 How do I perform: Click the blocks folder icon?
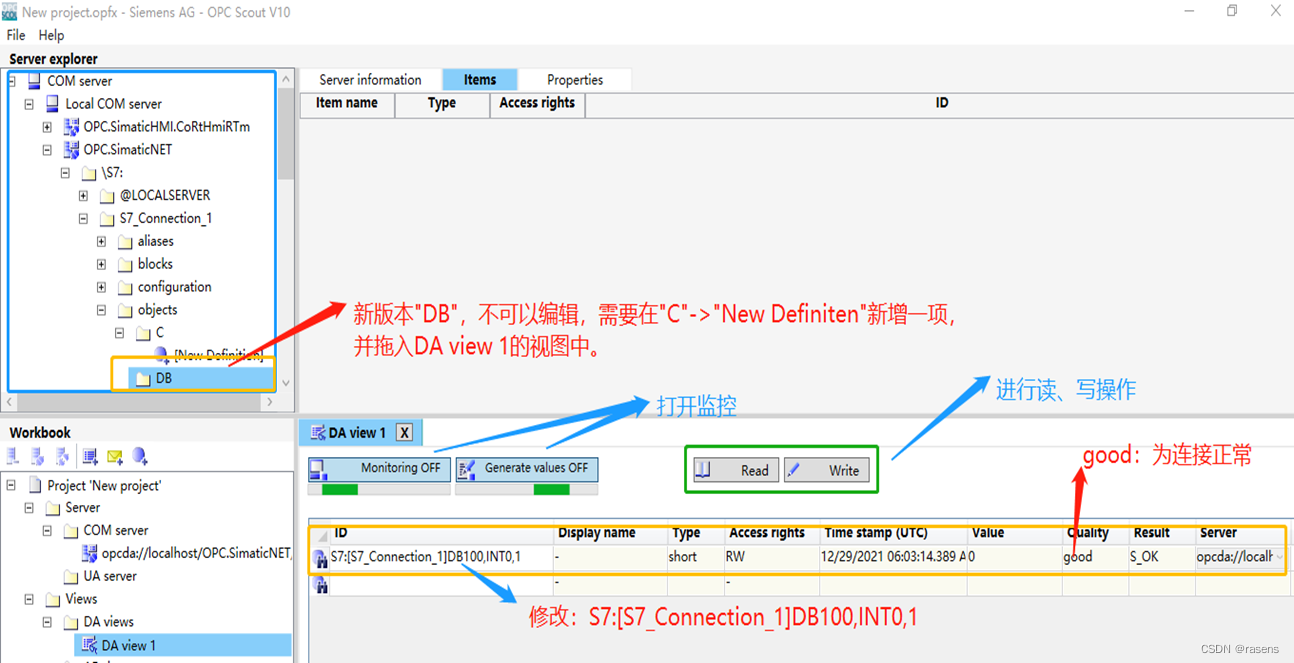coord(125,264)
